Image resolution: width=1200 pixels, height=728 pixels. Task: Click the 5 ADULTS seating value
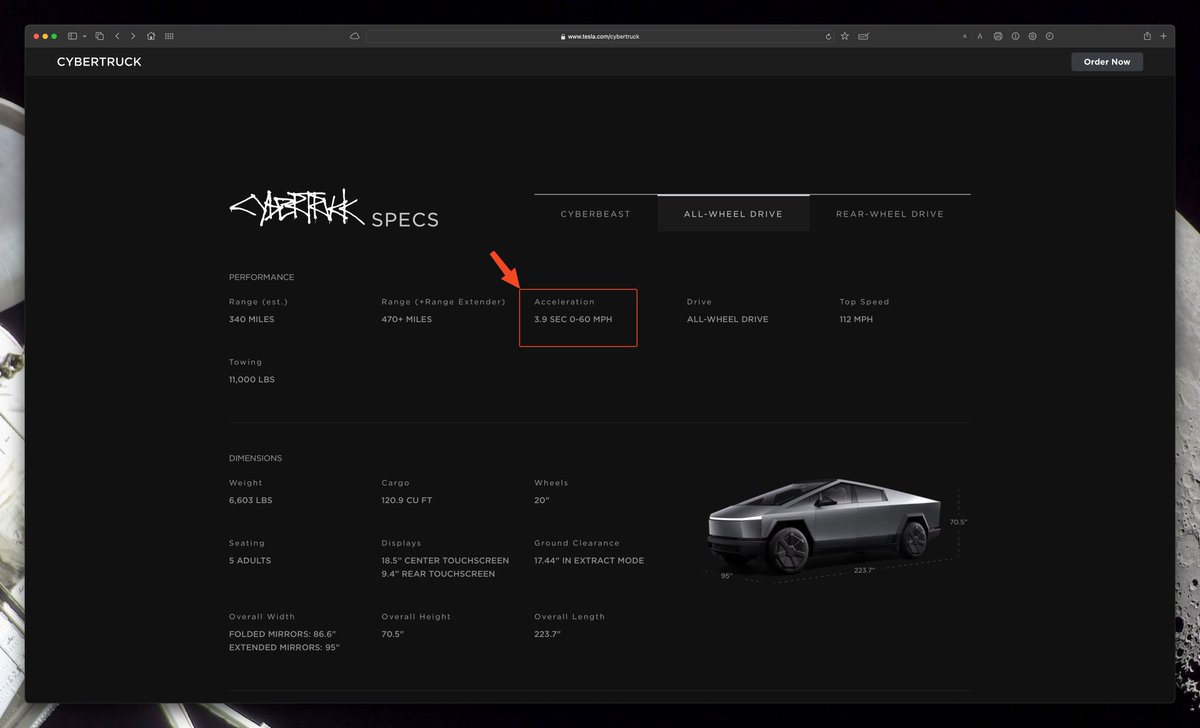250,561
